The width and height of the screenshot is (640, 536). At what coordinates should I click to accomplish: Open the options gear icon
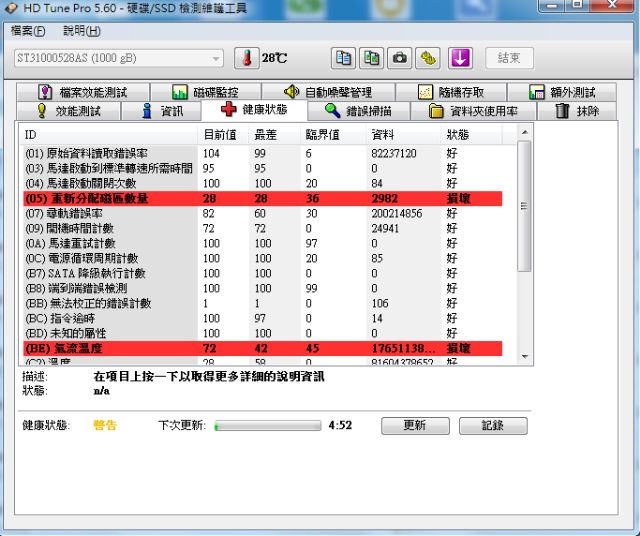pos(428,58)
